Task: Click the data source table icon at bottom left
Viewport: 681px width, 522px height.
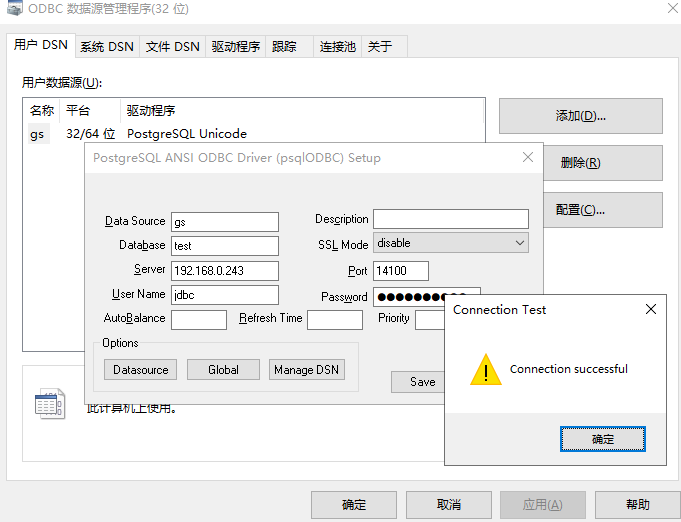Action: pyautogui.click(x=49, y=404)
